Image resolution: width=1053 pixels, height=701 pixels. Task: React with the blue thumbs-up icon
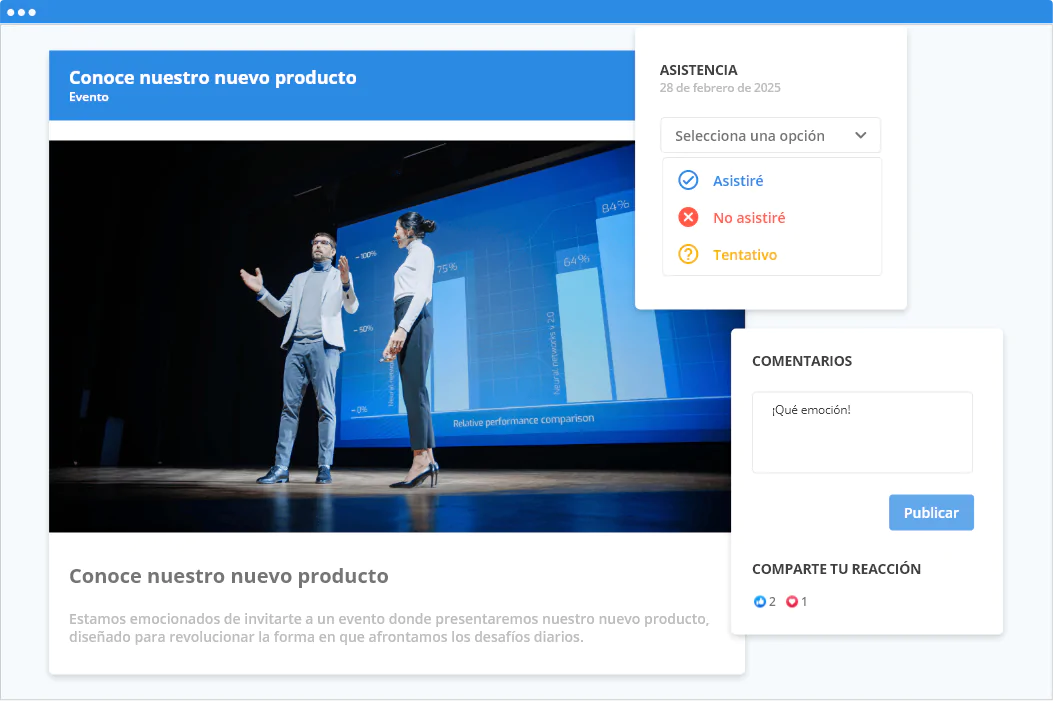(760, 602)
